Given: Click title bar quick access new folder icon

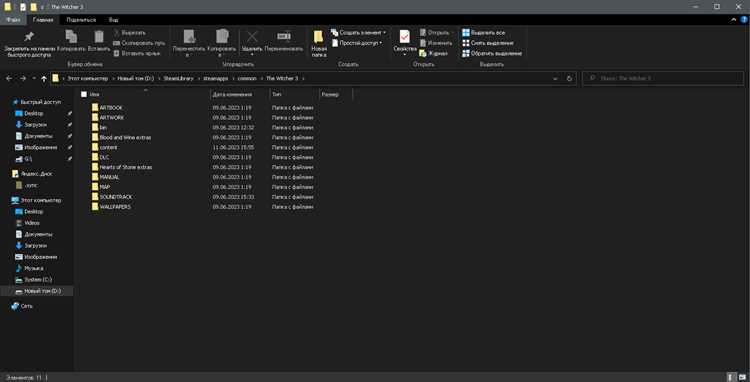Looking at the screenshot, I should (x=33, y=7).
